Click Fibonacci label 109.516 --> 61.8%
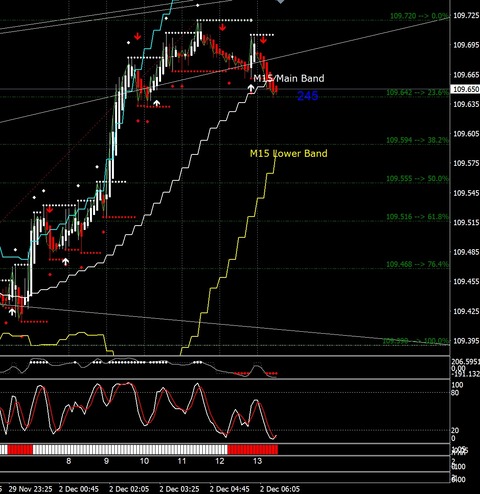Image resolution: width=480 pixels, height=494 pixels. click(x=418, y=217)
